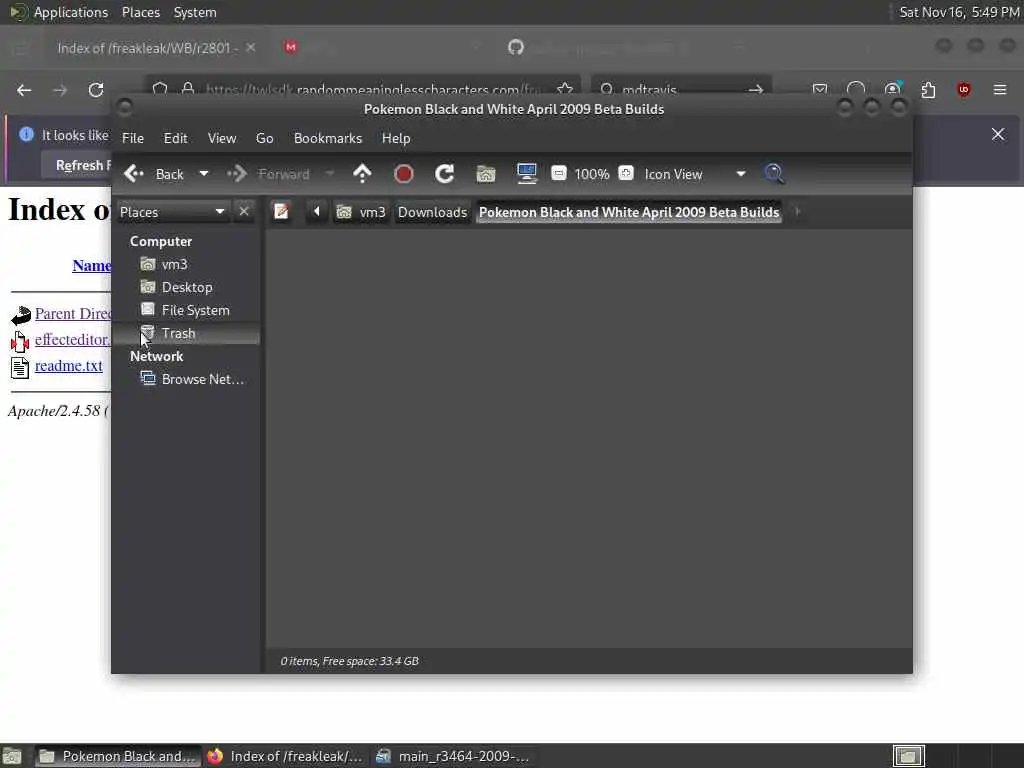The width and height of the screenshot is (1024, 768).
Task: Open readme.txt link in Firefox page
Action: point(69,366)
